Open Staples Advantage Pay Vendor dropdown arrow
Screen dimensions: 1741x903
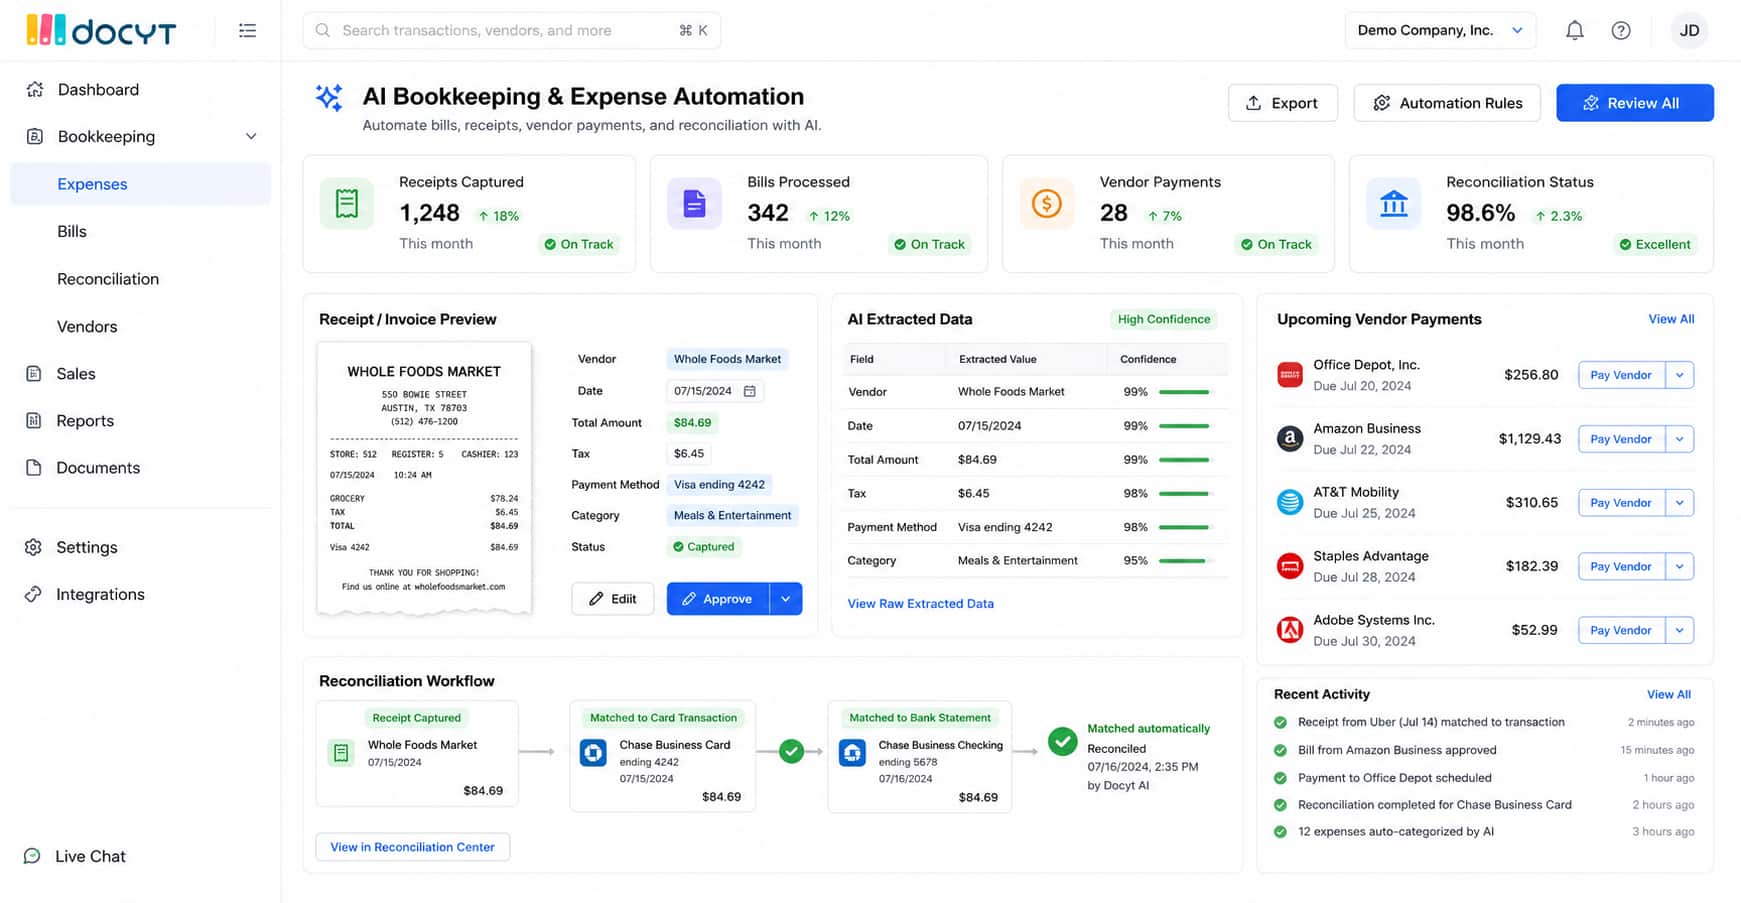tap(1680, 566)
